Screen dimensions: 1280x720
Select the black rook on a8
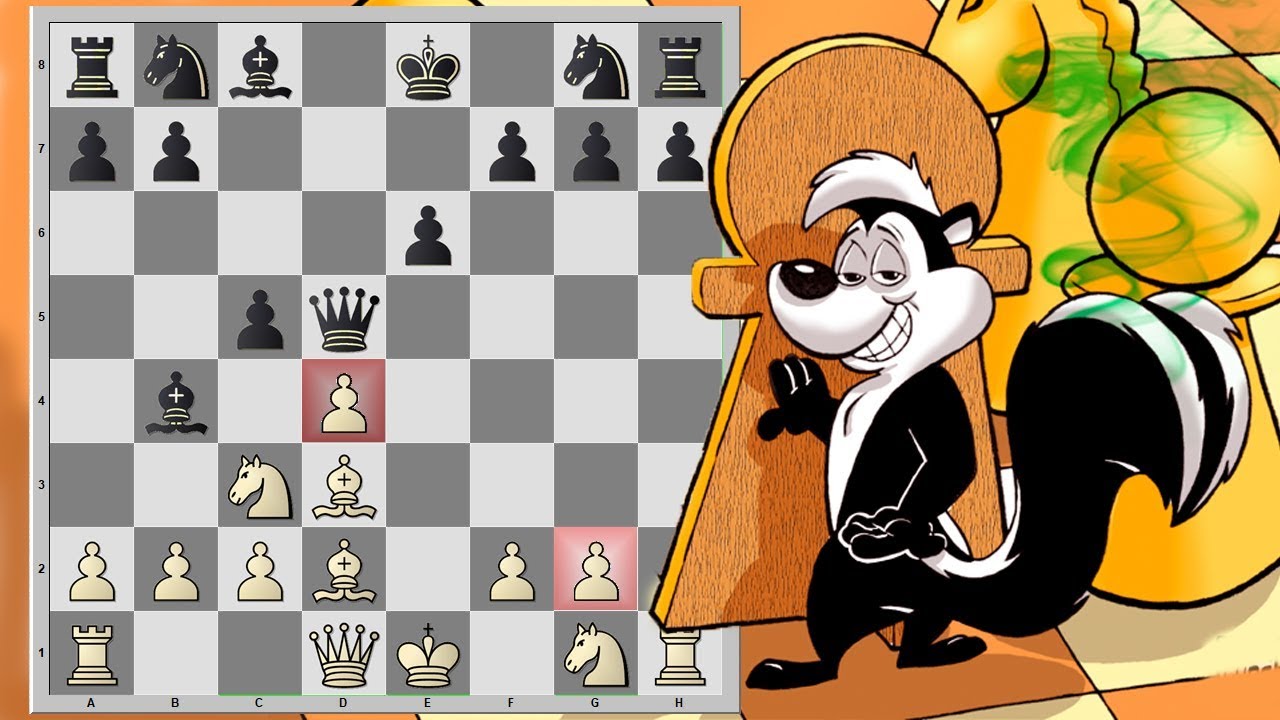pos(92,66)
